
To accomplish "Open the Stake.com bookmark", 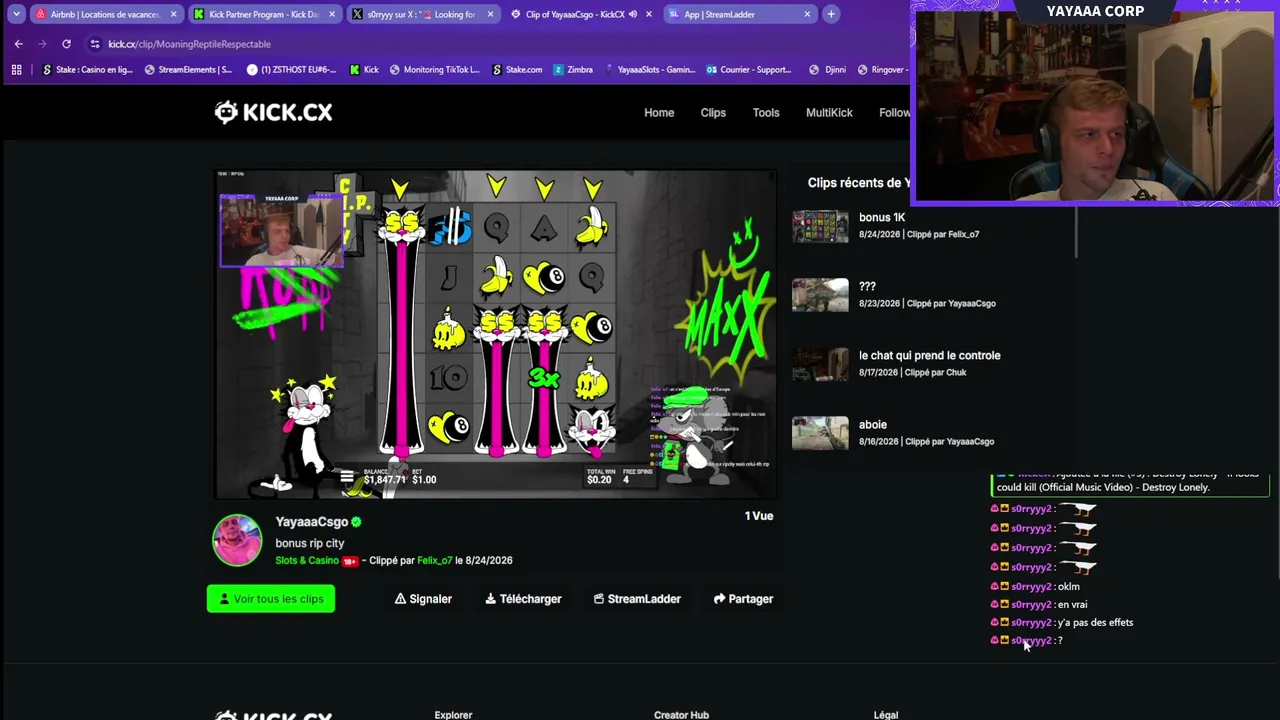I will (x=517, y=70).
